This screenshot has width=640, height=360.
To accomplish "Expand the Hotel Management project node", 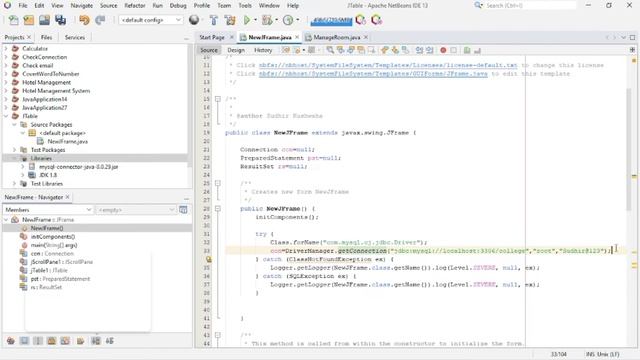I will click(6, 82).
